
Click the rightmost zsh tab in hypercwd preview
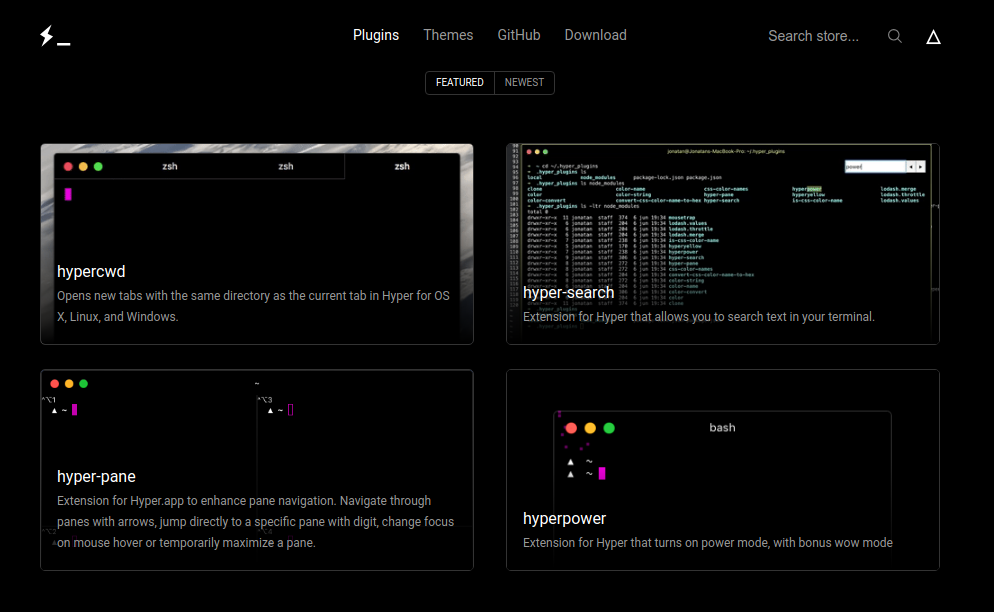coord(401,166)
